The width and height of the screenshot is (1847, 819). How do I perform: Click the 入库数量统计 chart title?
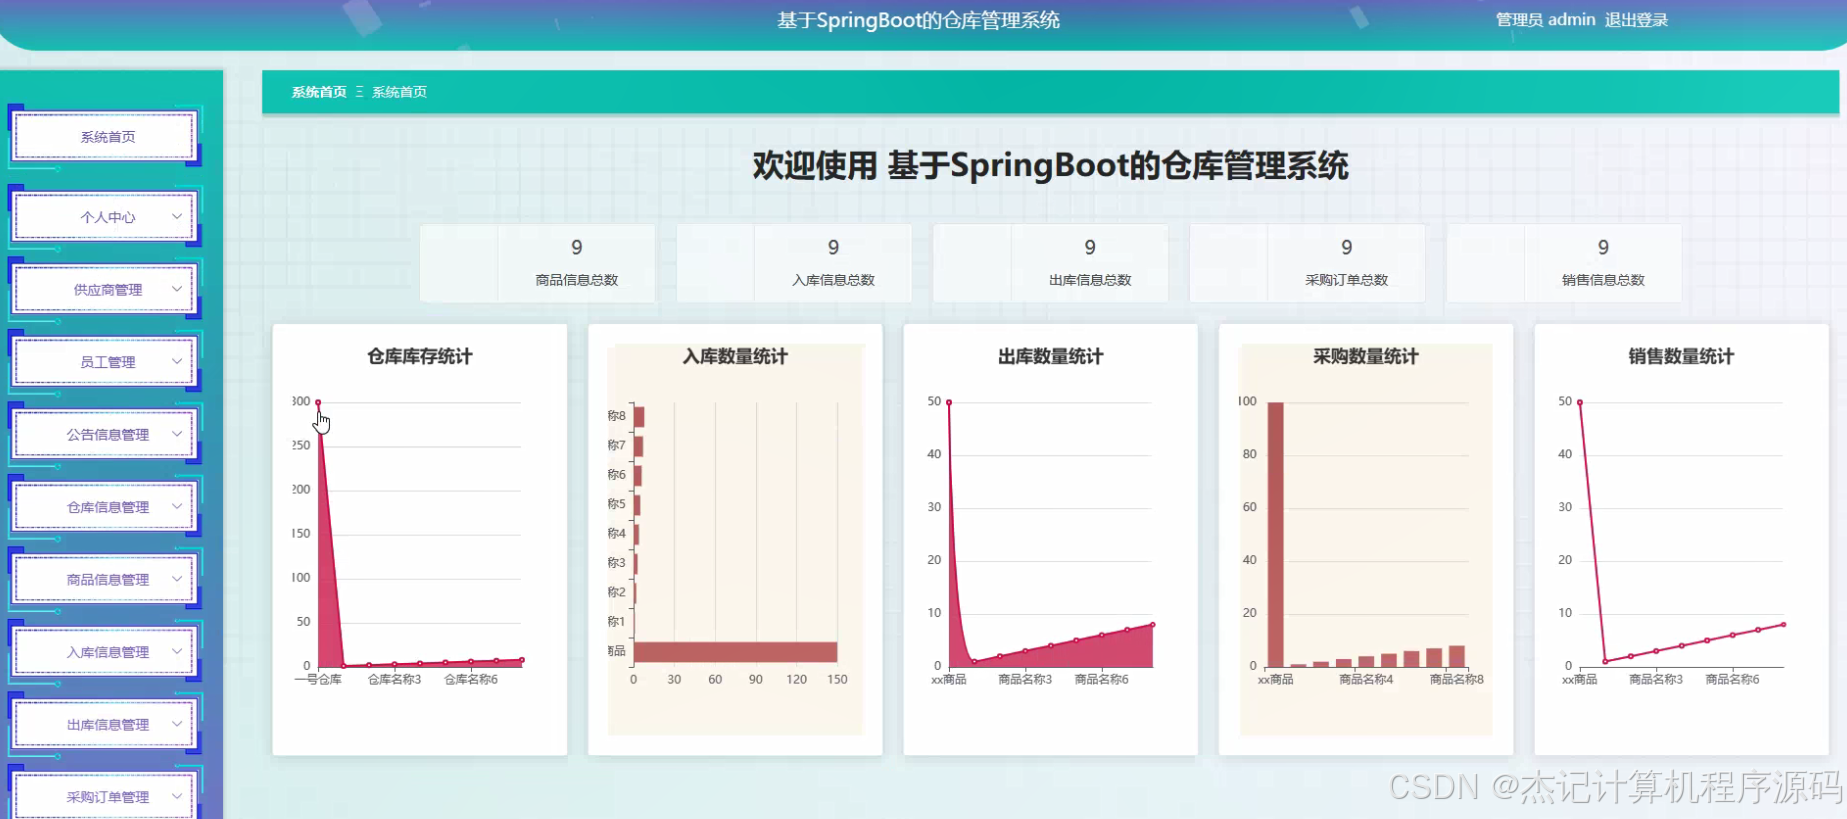point(735,356)
